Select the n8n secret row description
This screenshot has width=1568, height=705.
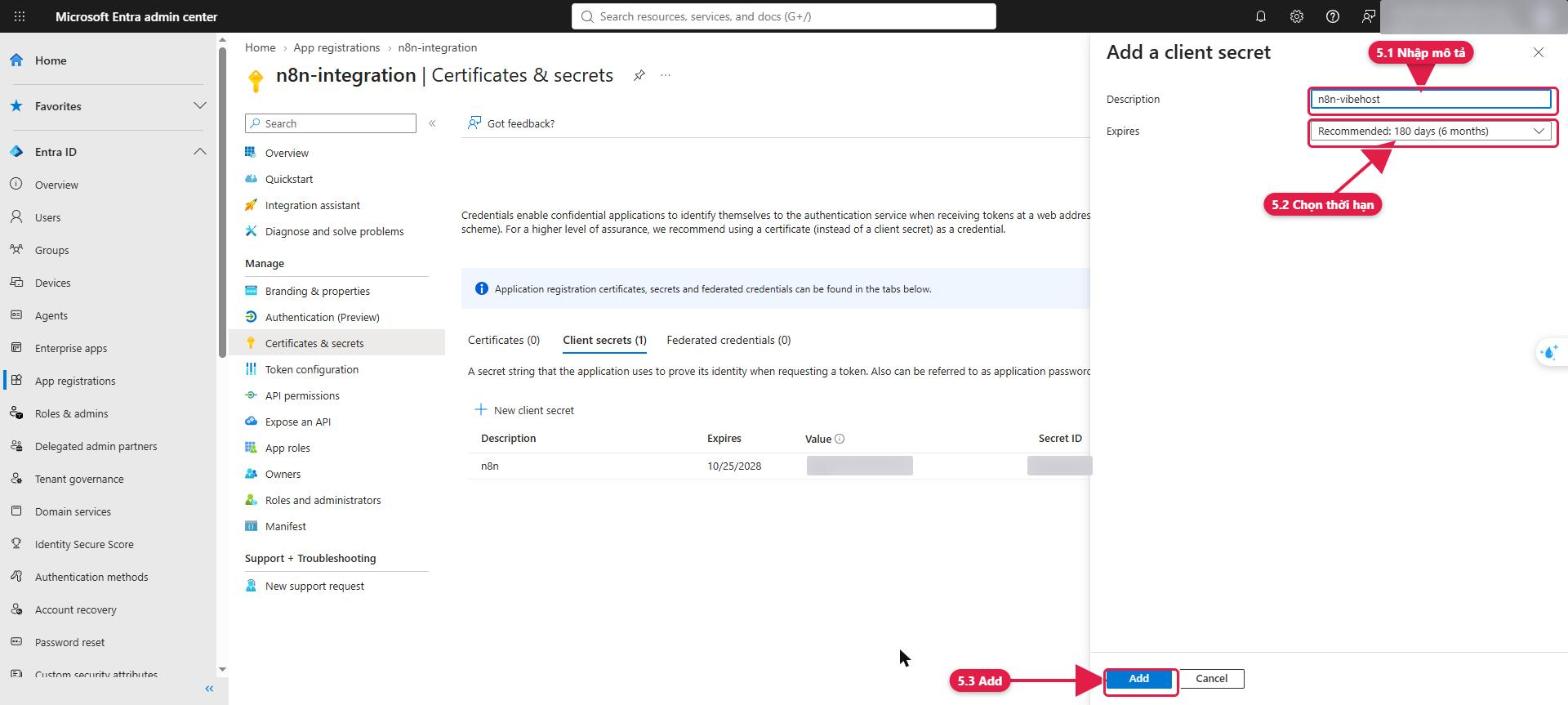click(x=490, y=466)
